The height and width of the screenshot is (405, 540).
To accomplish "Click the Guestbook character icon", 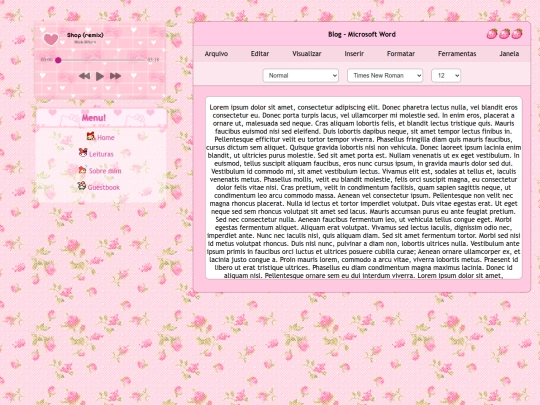I will (x=82, y=186).
